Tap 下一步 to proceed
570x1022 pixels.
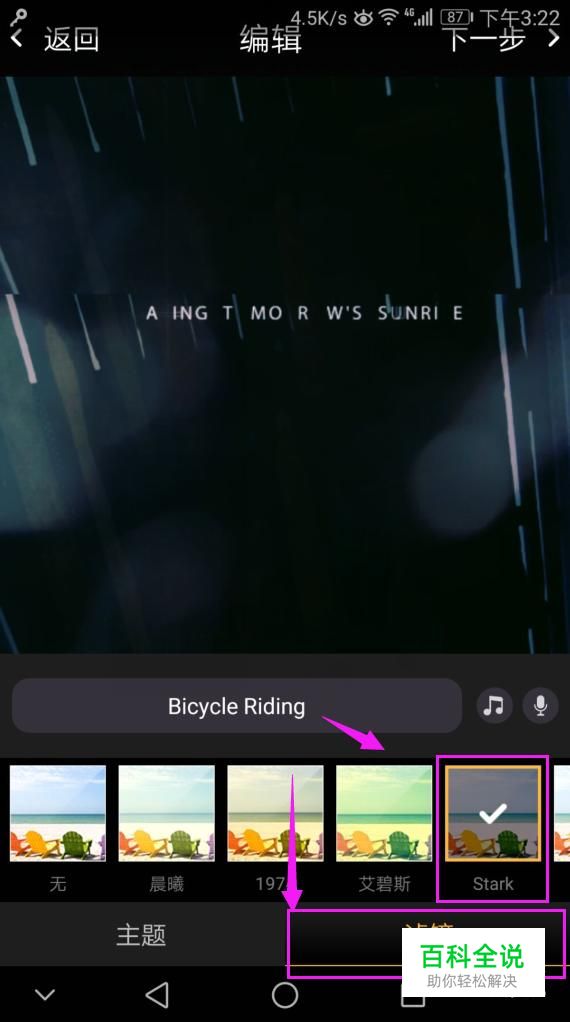487,39
